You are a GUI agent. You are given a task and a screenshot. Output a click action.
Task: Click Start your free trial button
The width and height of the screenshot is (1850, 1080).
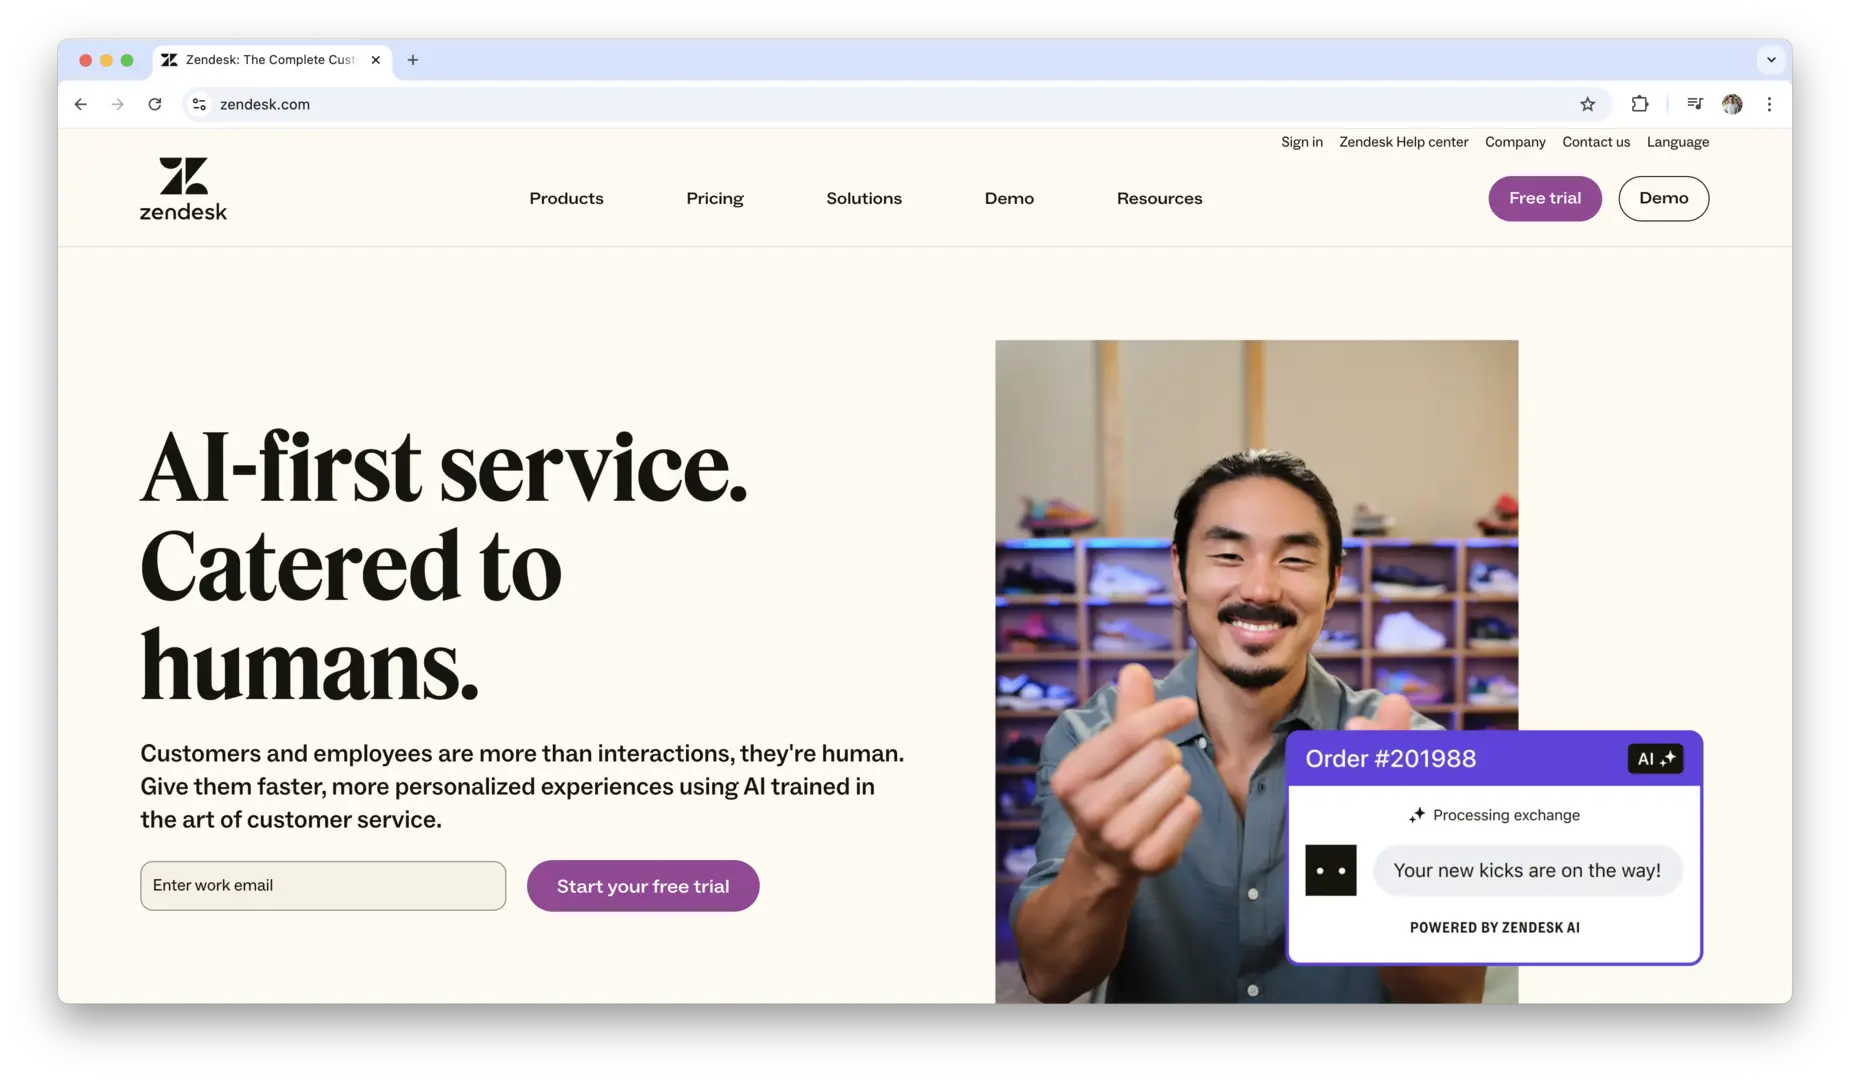pos(643,886)
